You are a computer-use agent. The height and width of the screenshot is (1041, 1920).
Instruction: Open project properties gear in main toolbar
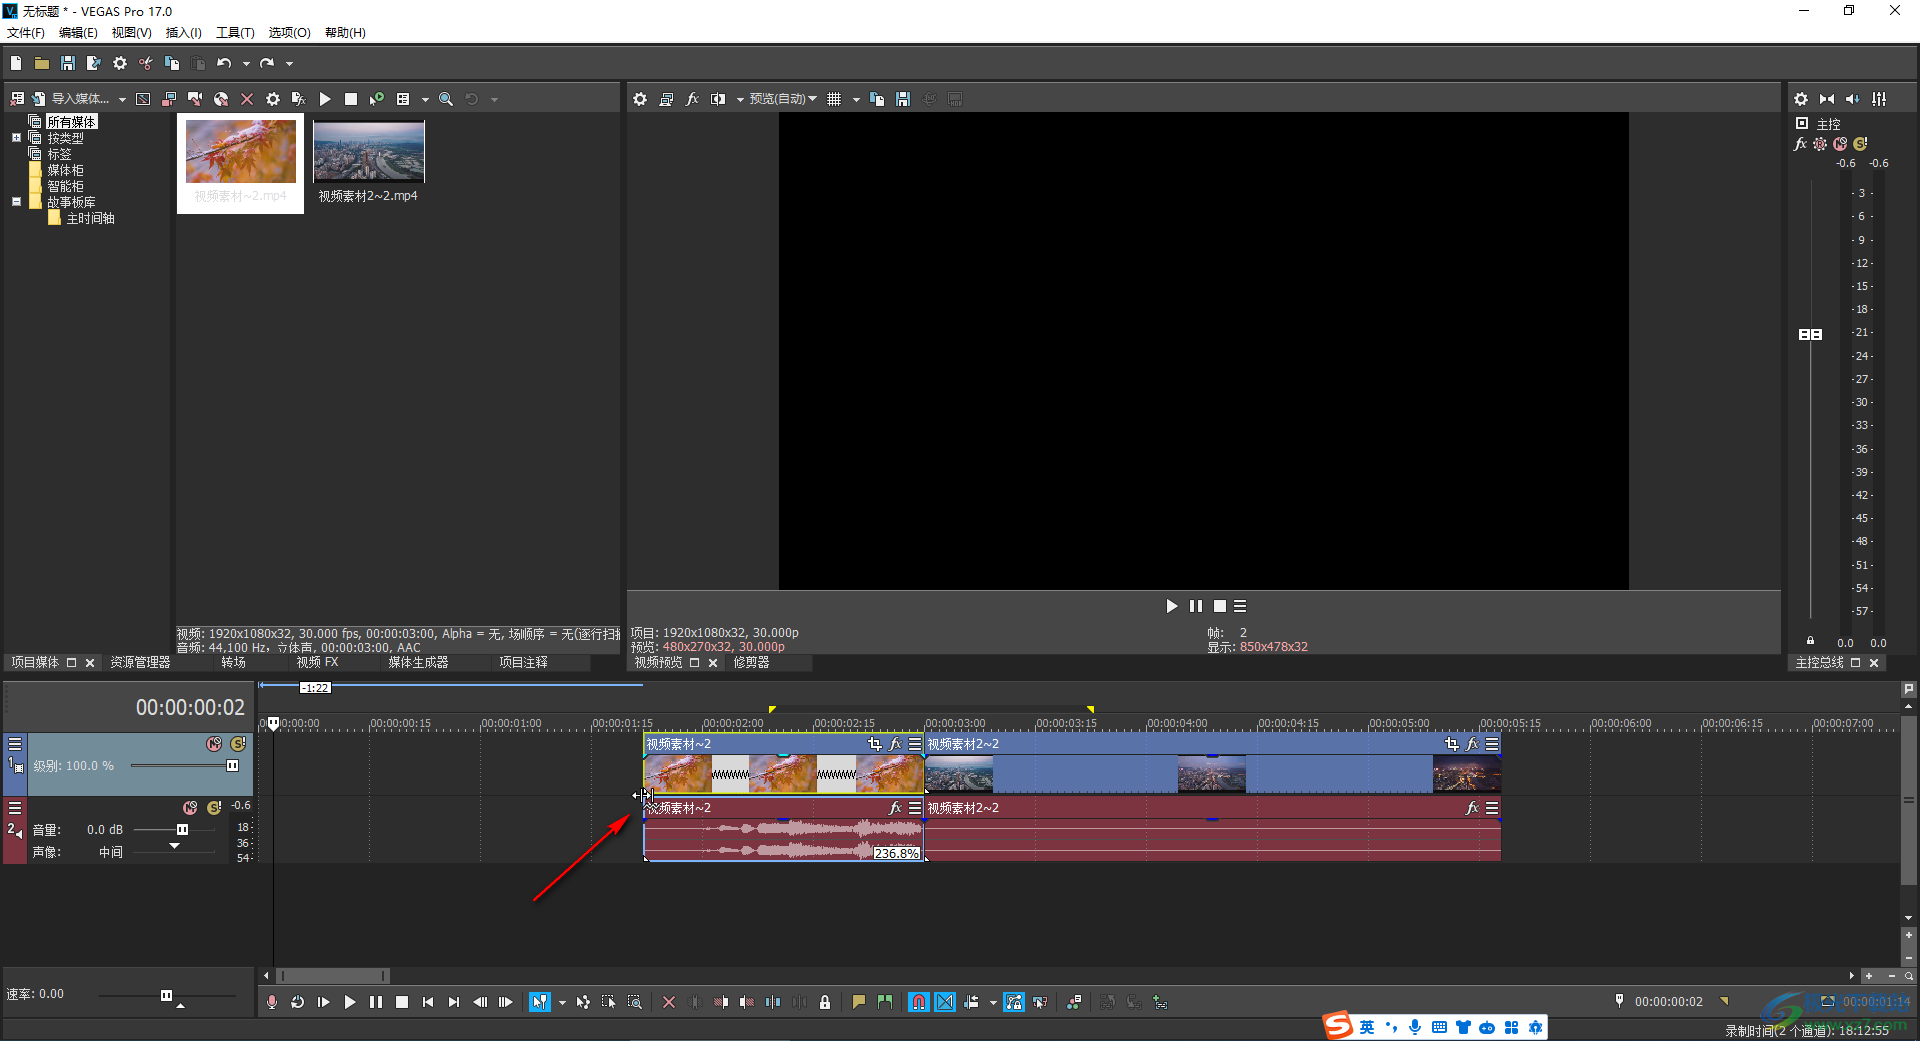click(120, 63)
